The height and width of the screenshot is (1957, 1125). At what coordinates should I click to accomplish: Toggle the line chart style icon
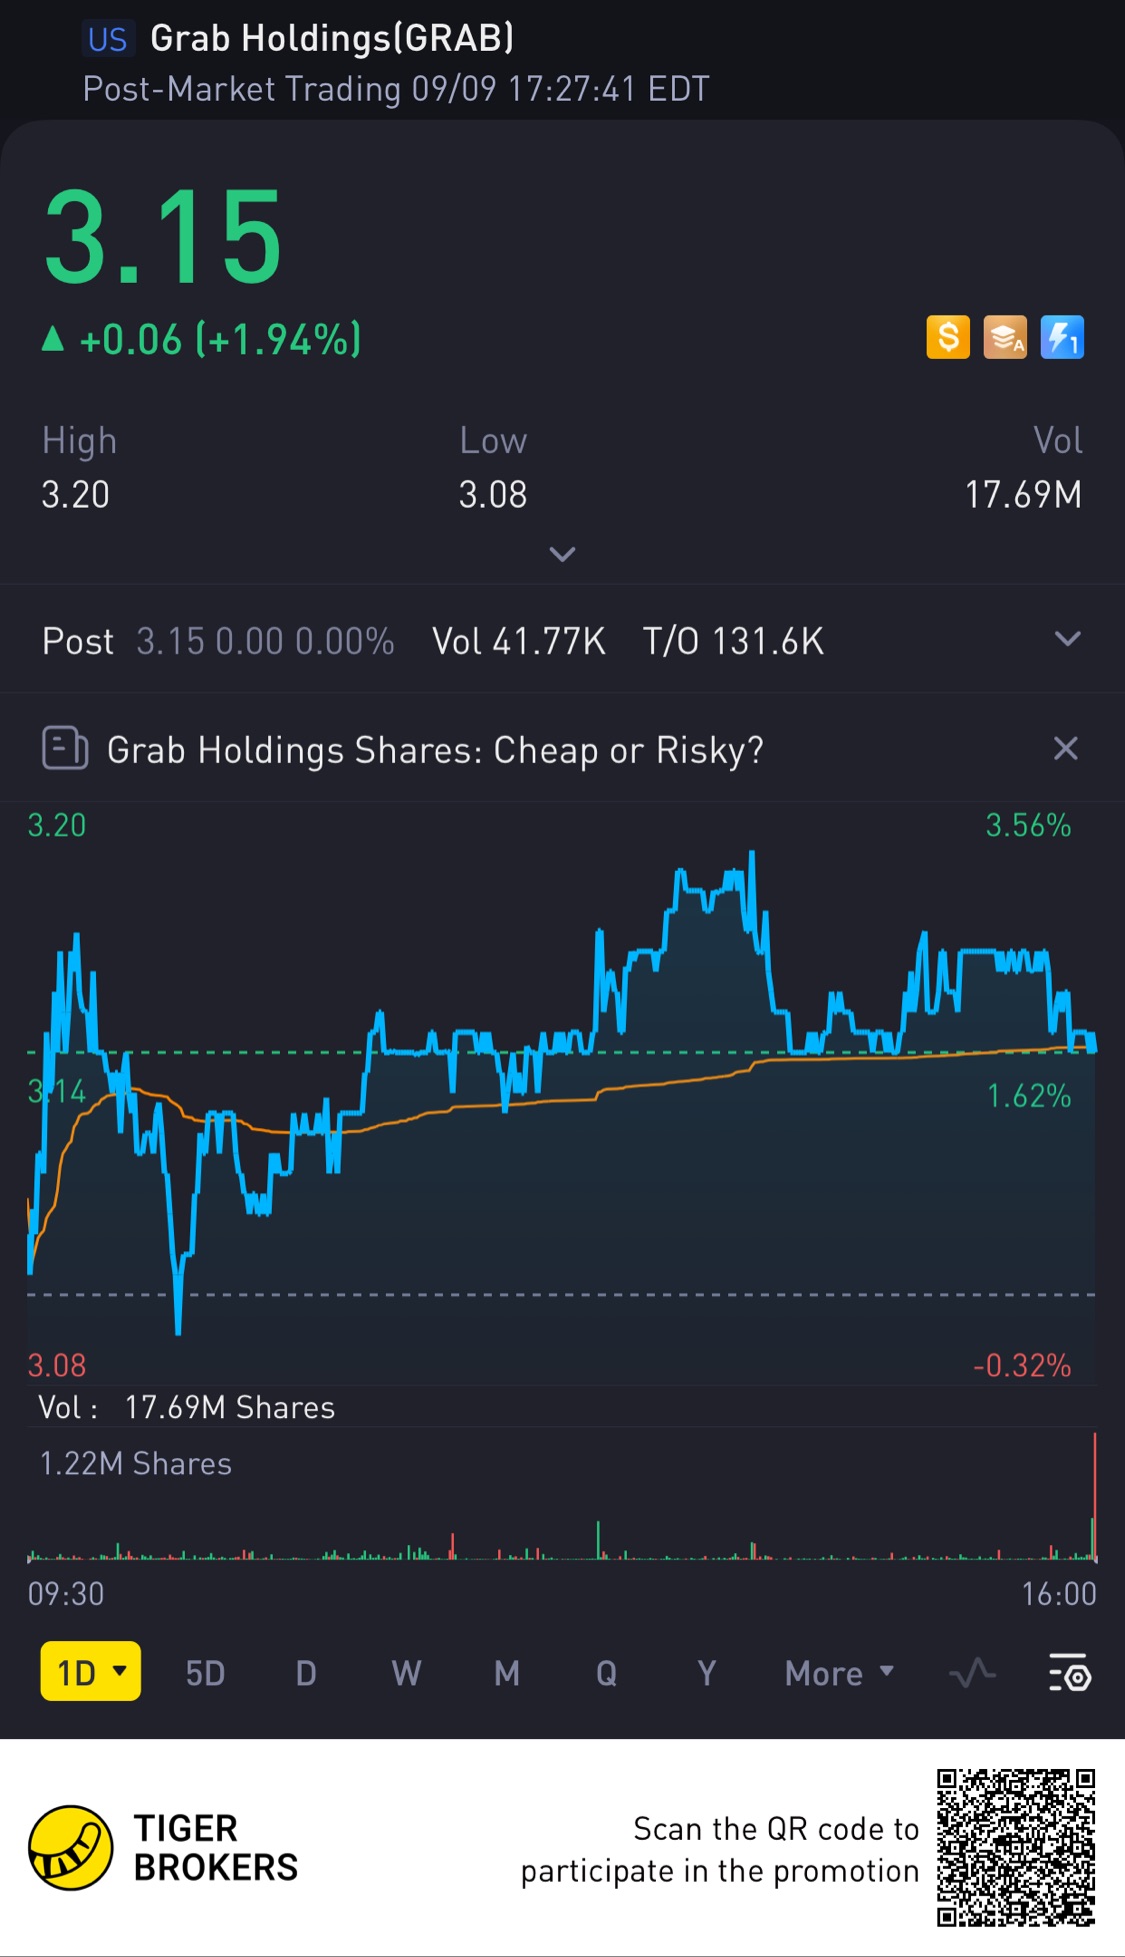click(x=972, y=1673)
